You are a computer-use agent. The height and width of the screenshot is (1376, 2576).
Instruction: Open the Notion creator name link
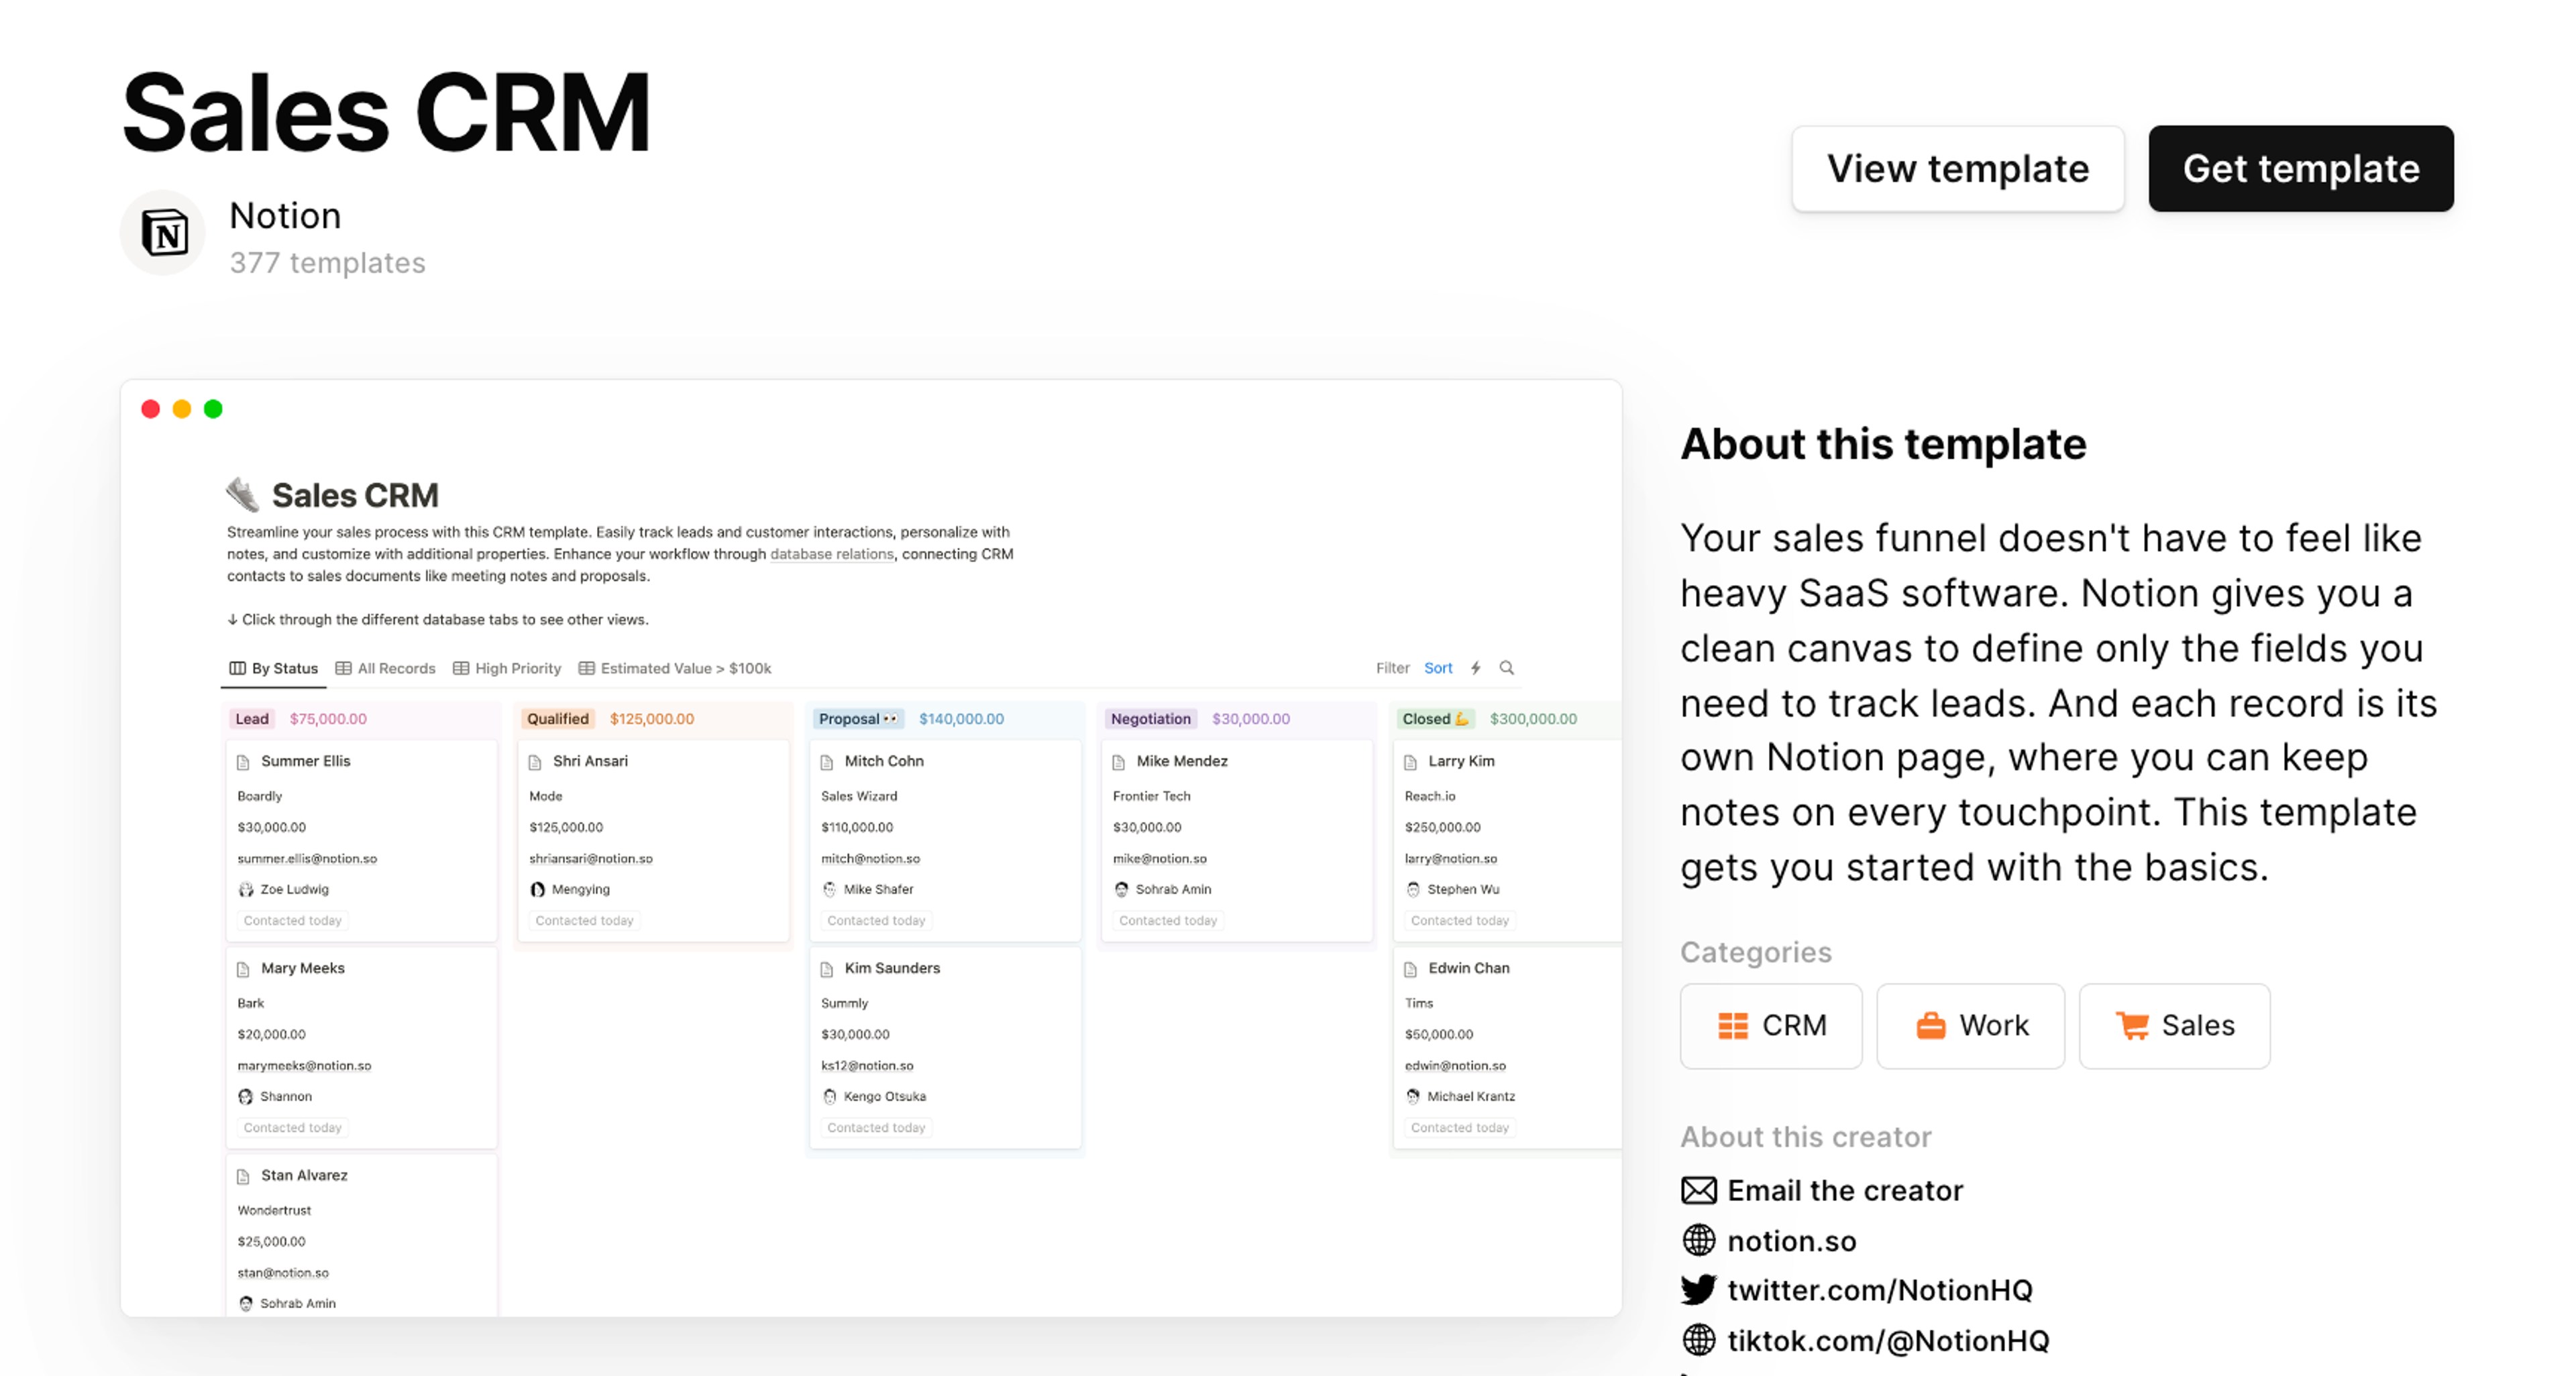pyautogui.click(x=285, y=215)
